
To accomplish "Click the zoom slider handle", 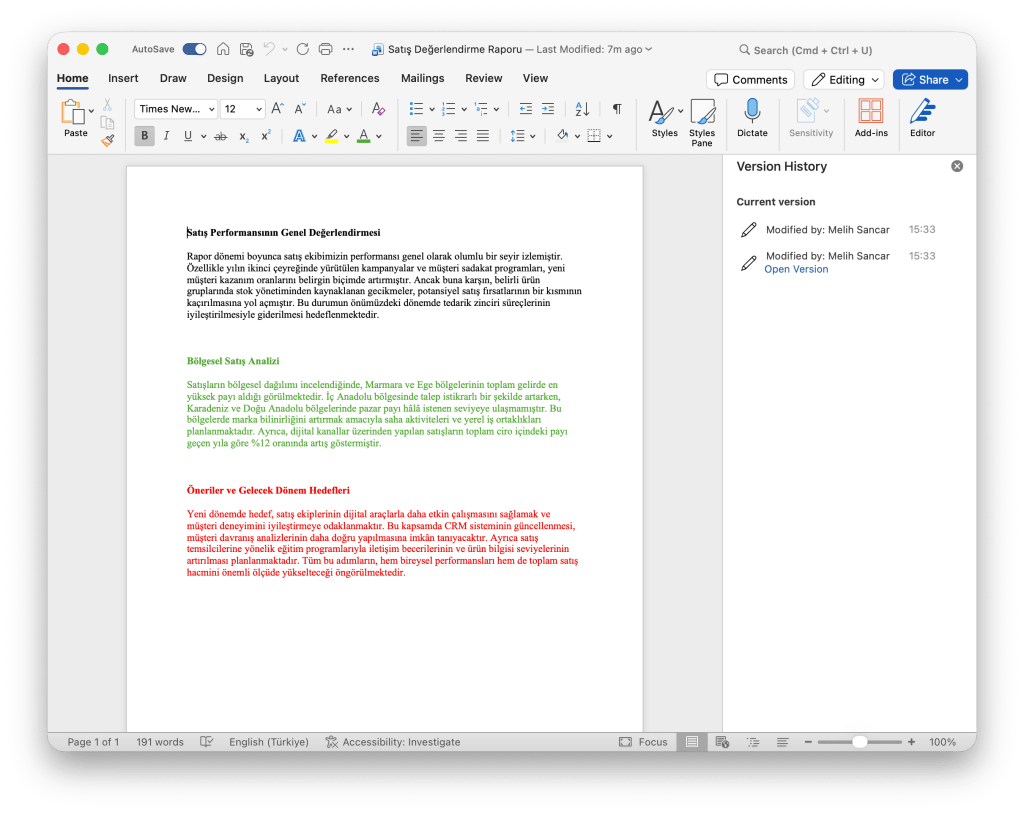I will [x=860, y=742].
